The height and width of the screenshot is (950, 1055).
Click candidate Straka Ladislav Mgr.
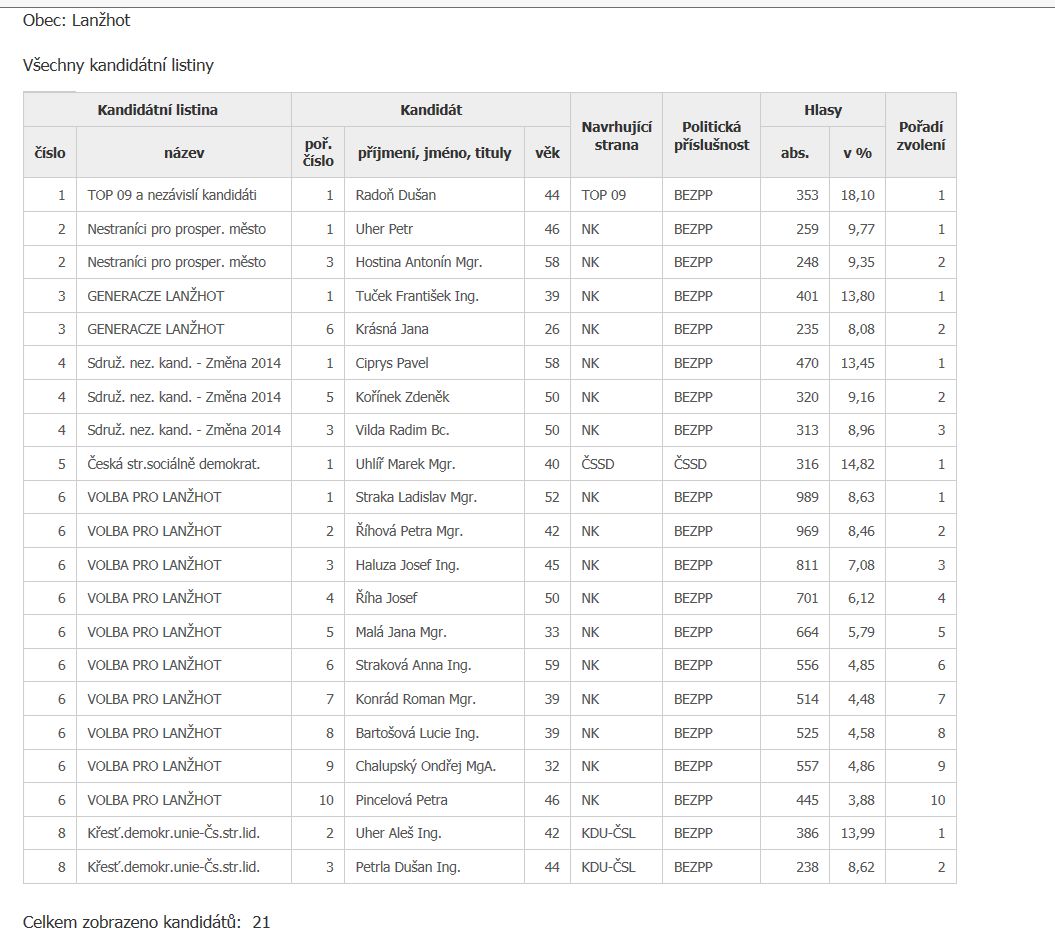tap(416, 497)
